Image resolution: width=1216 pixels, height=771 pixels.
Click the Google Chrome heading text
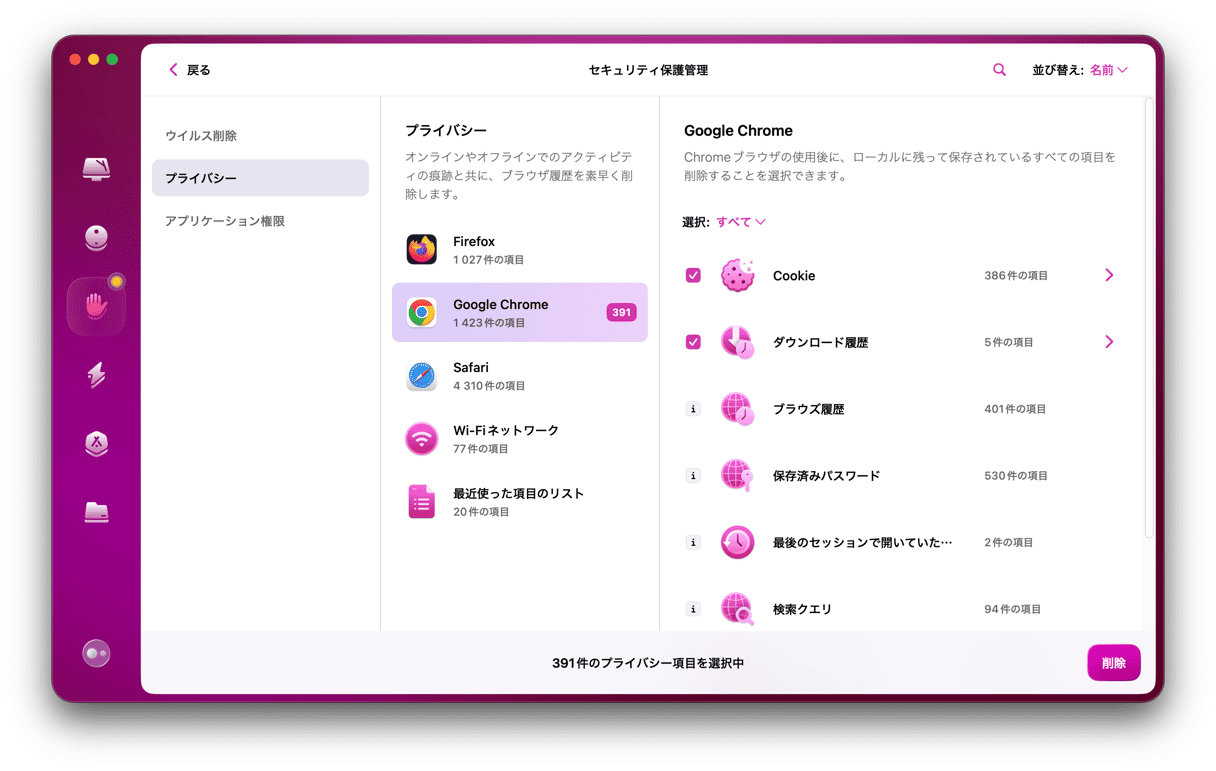(x=738, y=130)
